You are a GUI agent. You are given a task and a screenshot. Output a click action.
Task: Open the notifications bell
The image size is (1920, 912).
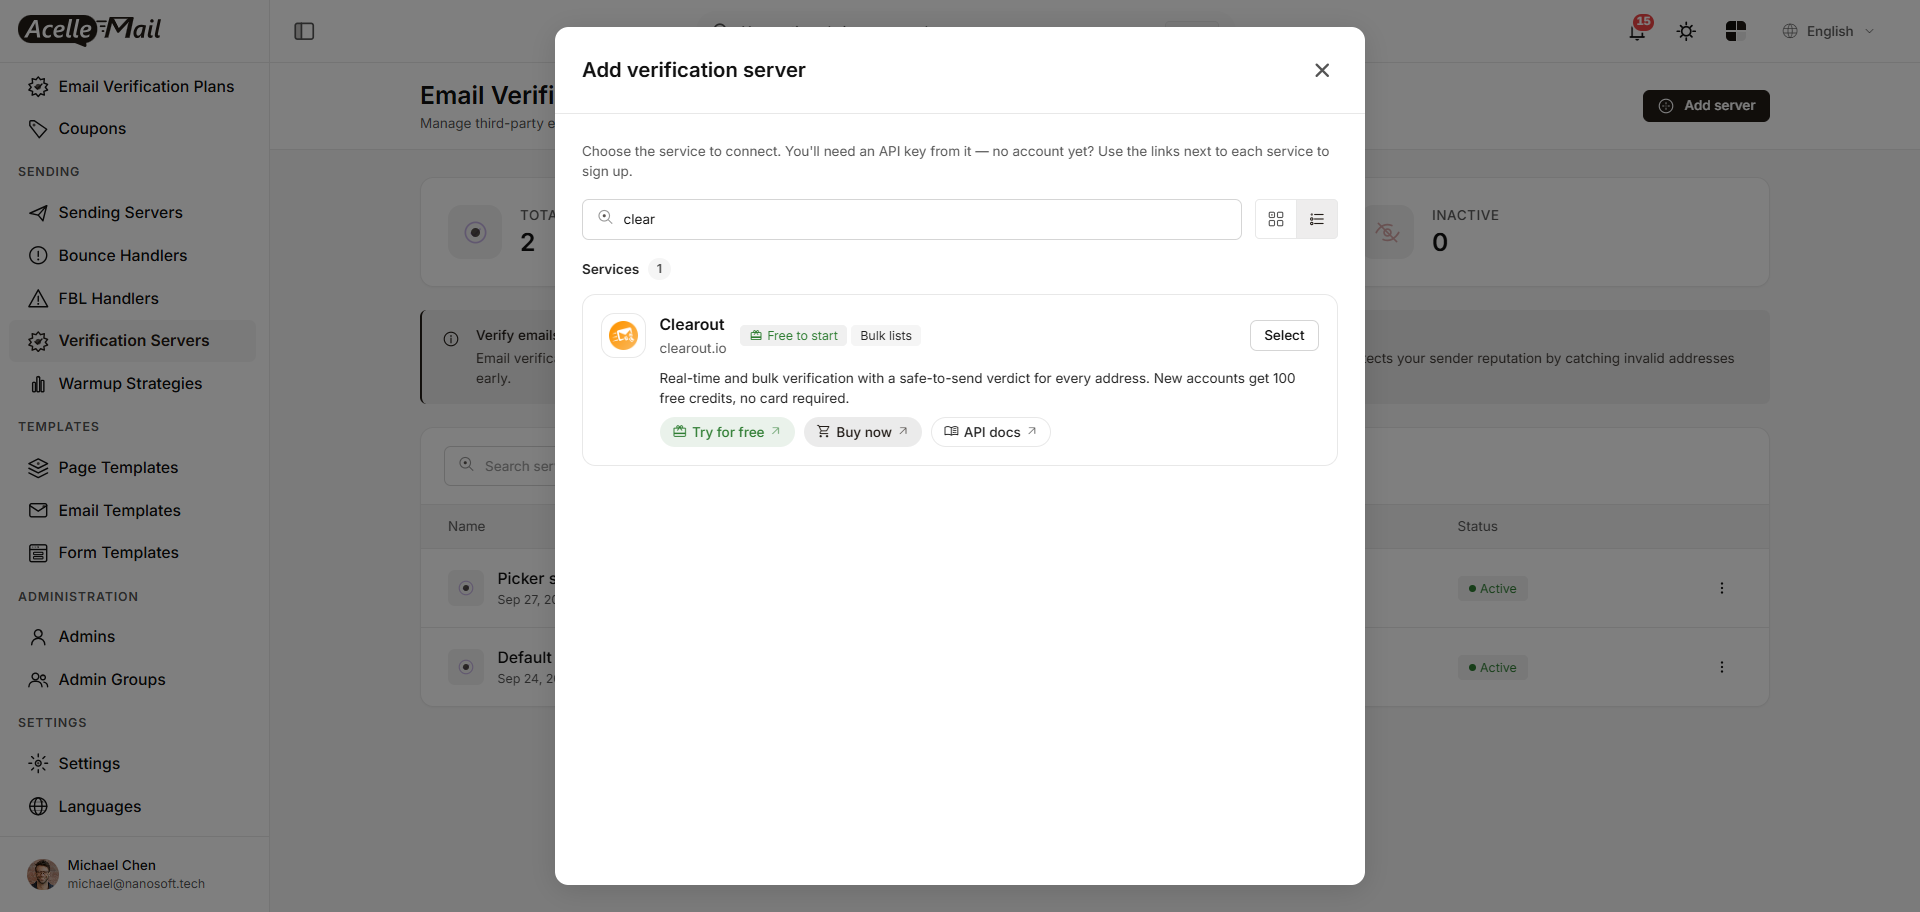coord(1637,31)
